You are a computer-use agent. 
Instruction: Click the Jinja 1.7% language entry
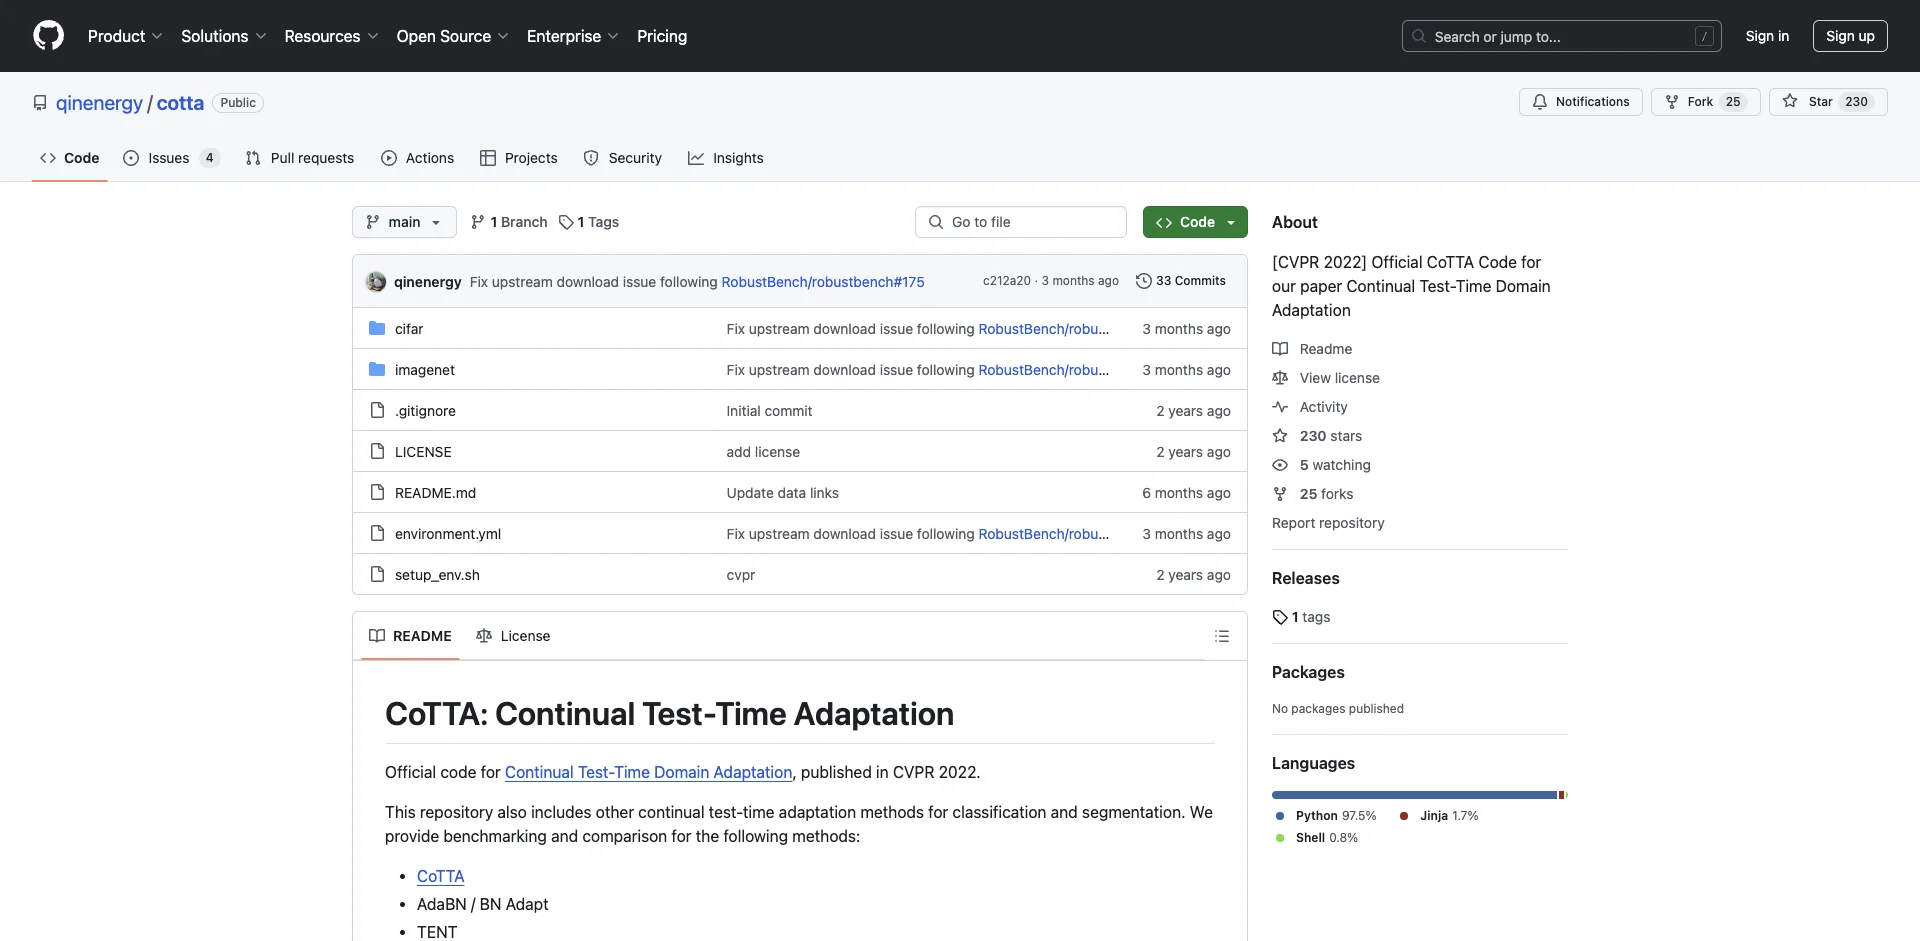click(x=1439, y=816)
